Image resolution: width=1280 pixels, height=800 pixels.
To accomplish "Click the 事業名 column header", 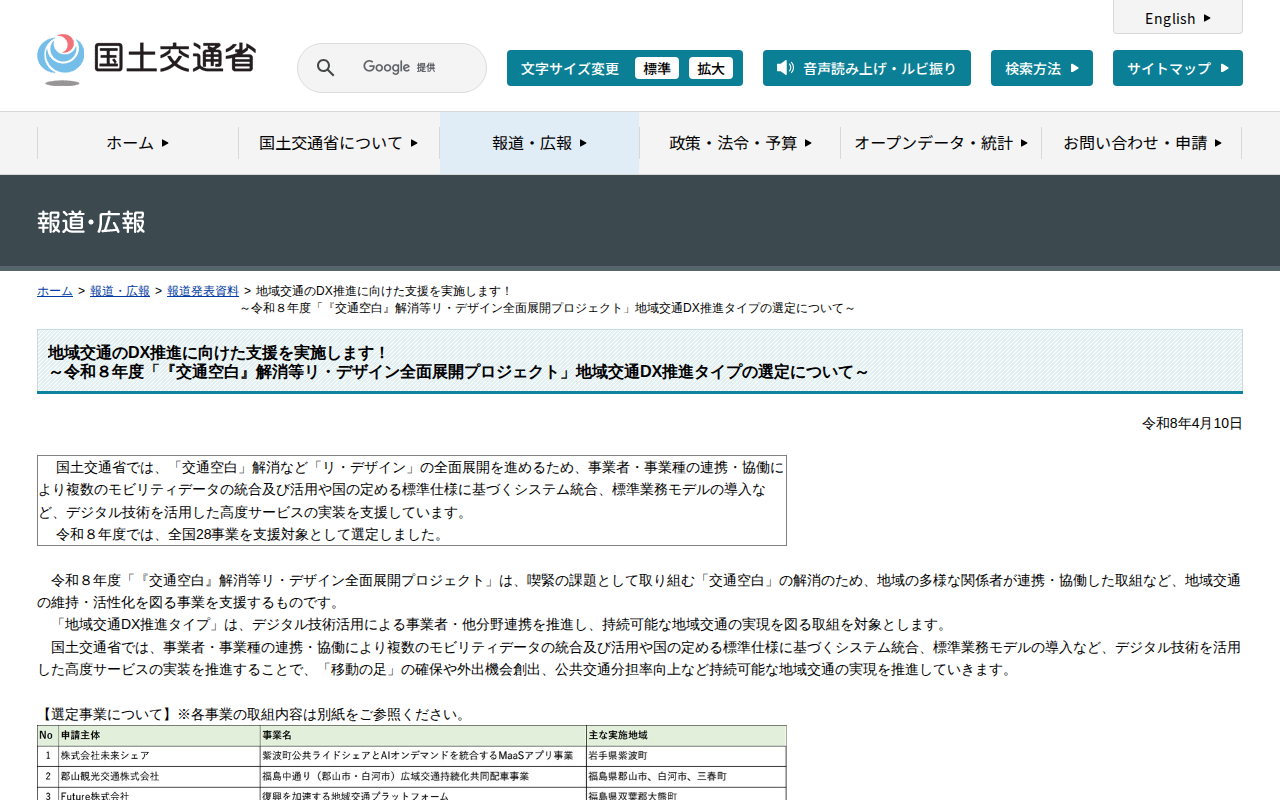I will pyautogui.click(x=422, y=735).
